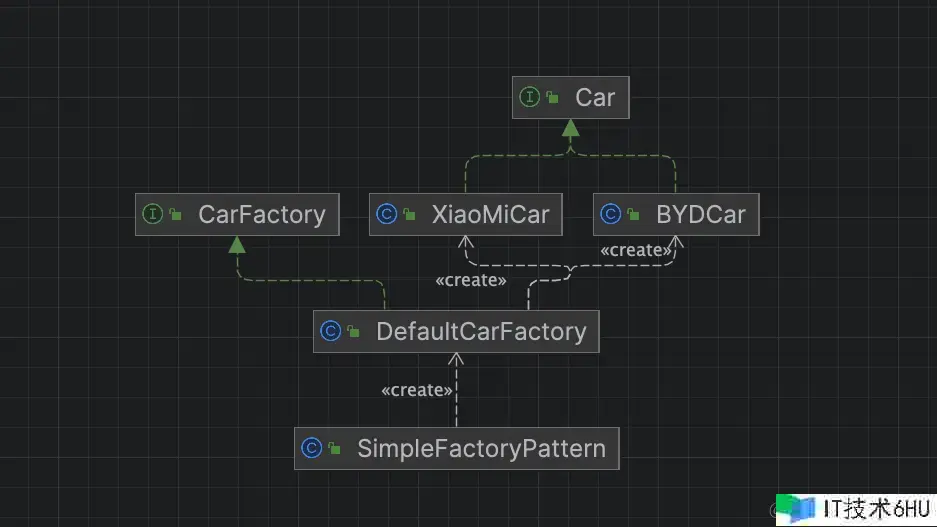Screen dimensions: 937x527
Task: Click the green visibility icon beside SimpleFactoryPattern
Action: click(335, 449)
